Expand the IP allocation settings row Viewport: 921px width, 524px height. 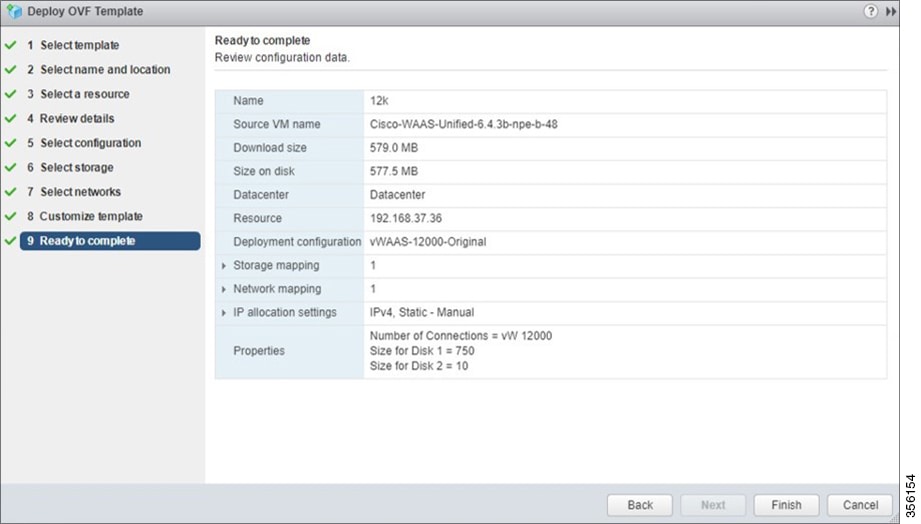[x=224, y=313]
